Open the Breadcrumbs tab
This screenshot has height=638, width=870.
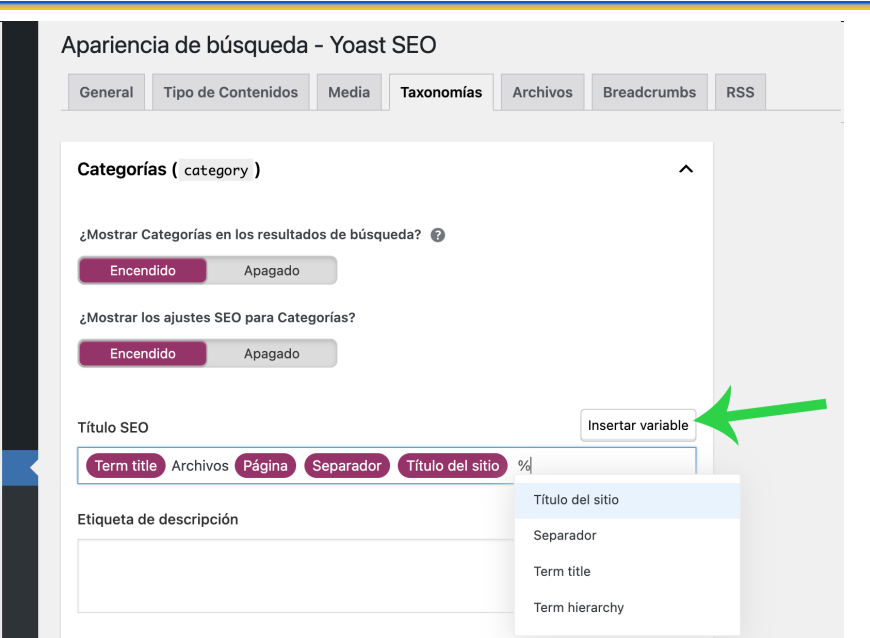[650, 92]
